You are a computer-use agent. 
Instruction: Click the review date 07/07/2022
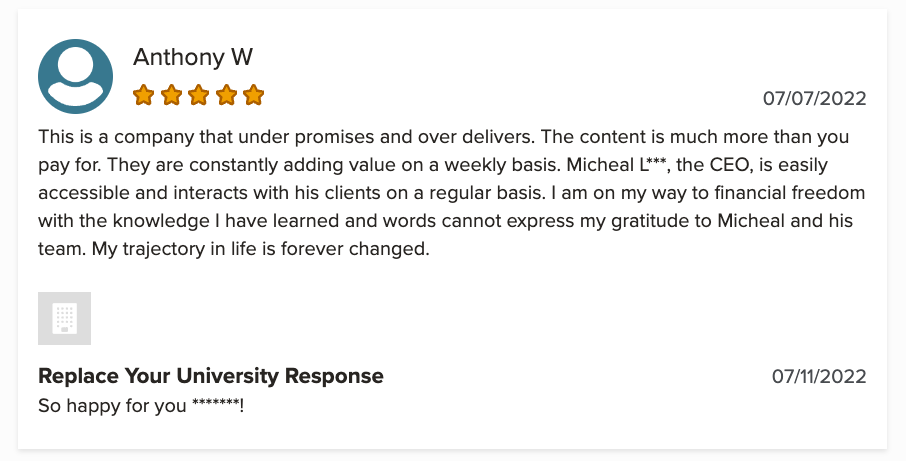point(815,98)
